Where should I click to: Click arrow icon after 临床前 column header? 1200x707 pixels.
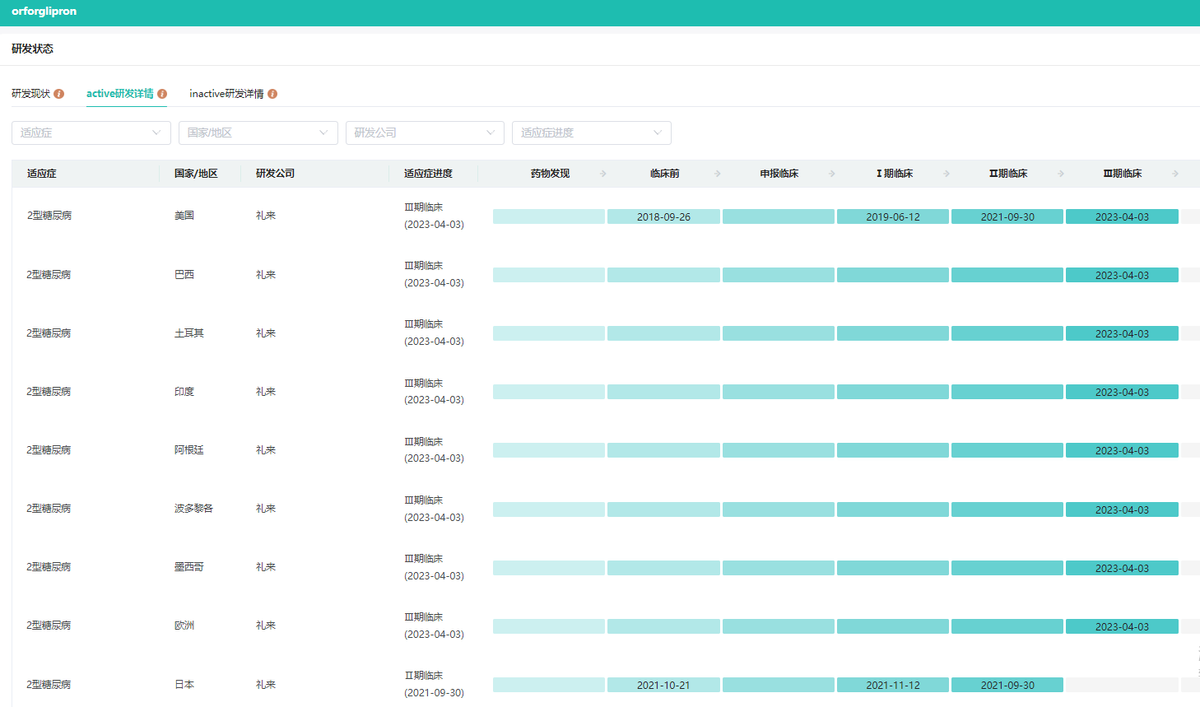[718, 174]
